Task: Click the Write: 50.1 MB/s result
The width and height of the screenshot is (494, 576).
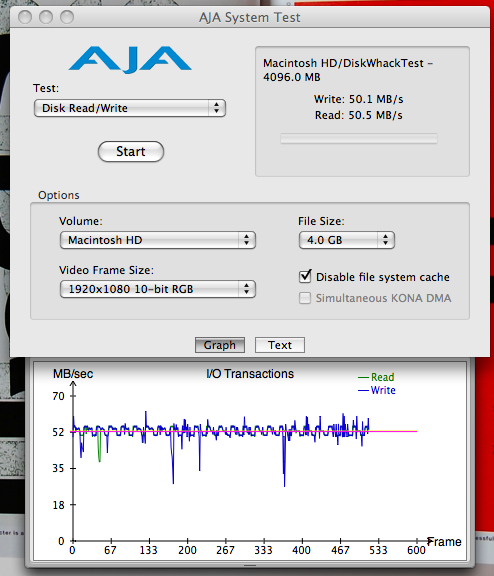Action: pyautogui.click(x=358, y=99)
